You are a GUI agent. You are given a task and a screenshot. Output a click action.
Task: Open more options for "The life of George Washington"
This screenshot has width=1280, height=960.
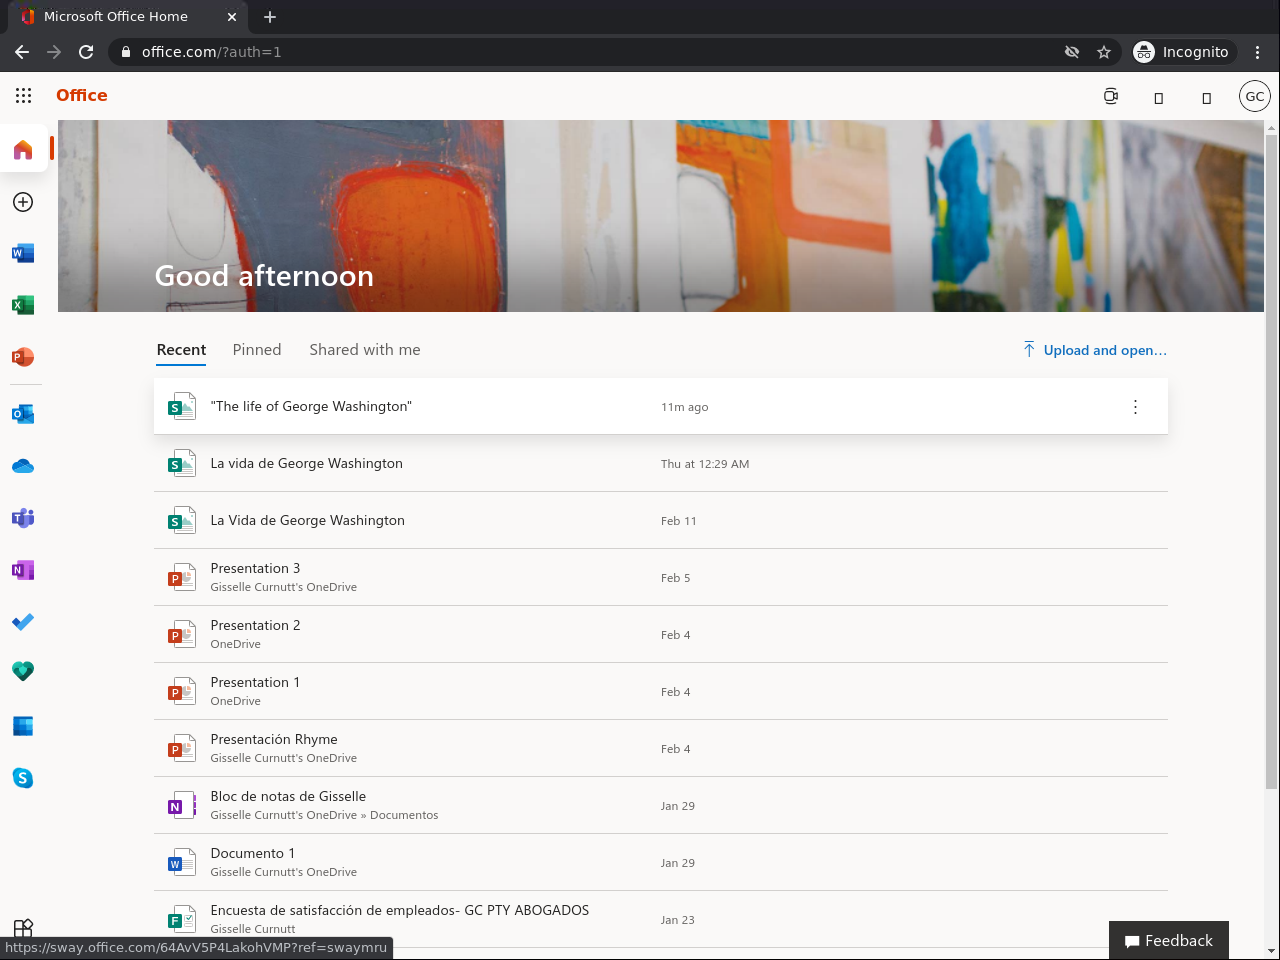pyautogui.click(x=1135, y=407)
